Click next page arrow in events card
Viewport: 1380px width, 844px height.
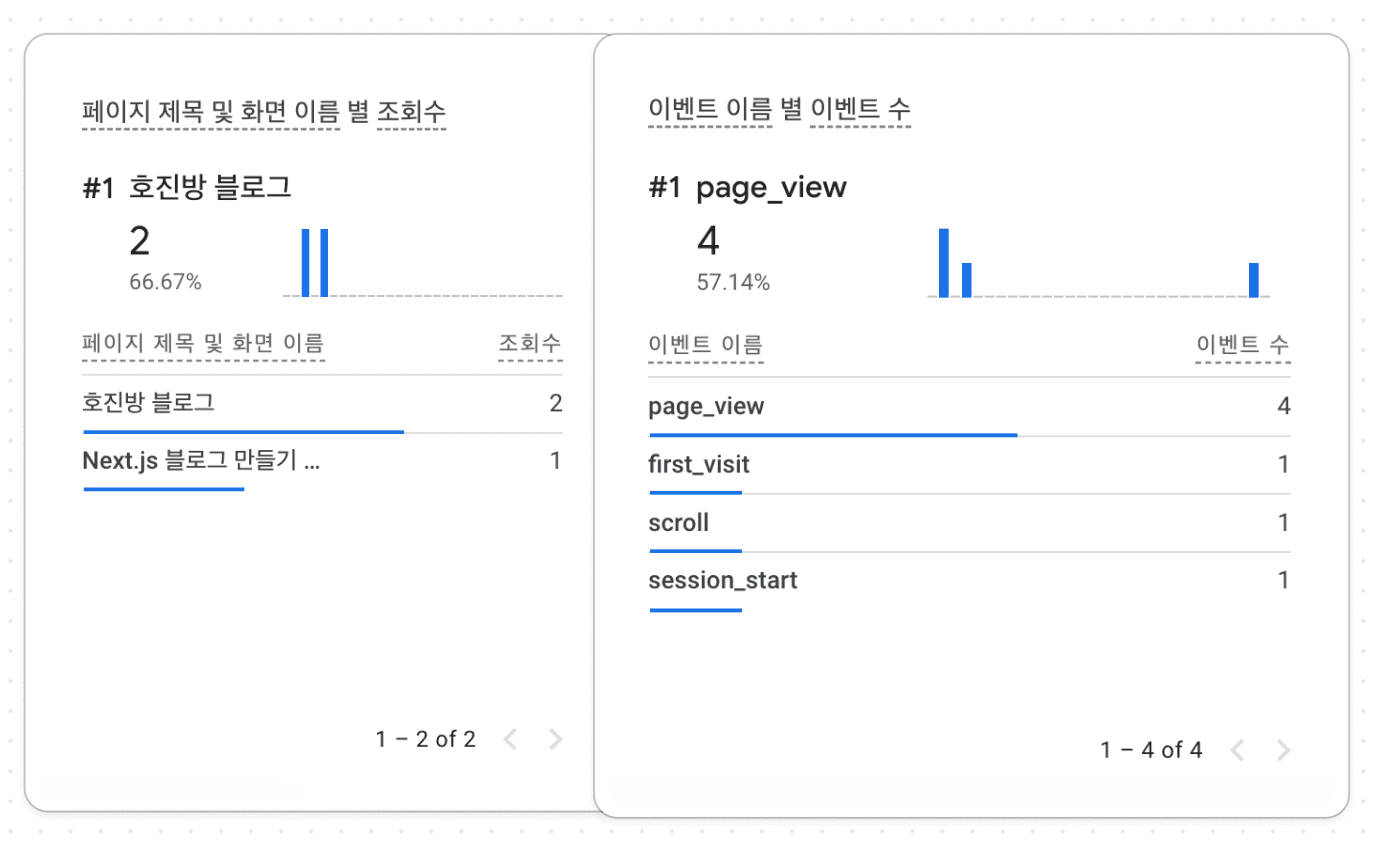1284,751
